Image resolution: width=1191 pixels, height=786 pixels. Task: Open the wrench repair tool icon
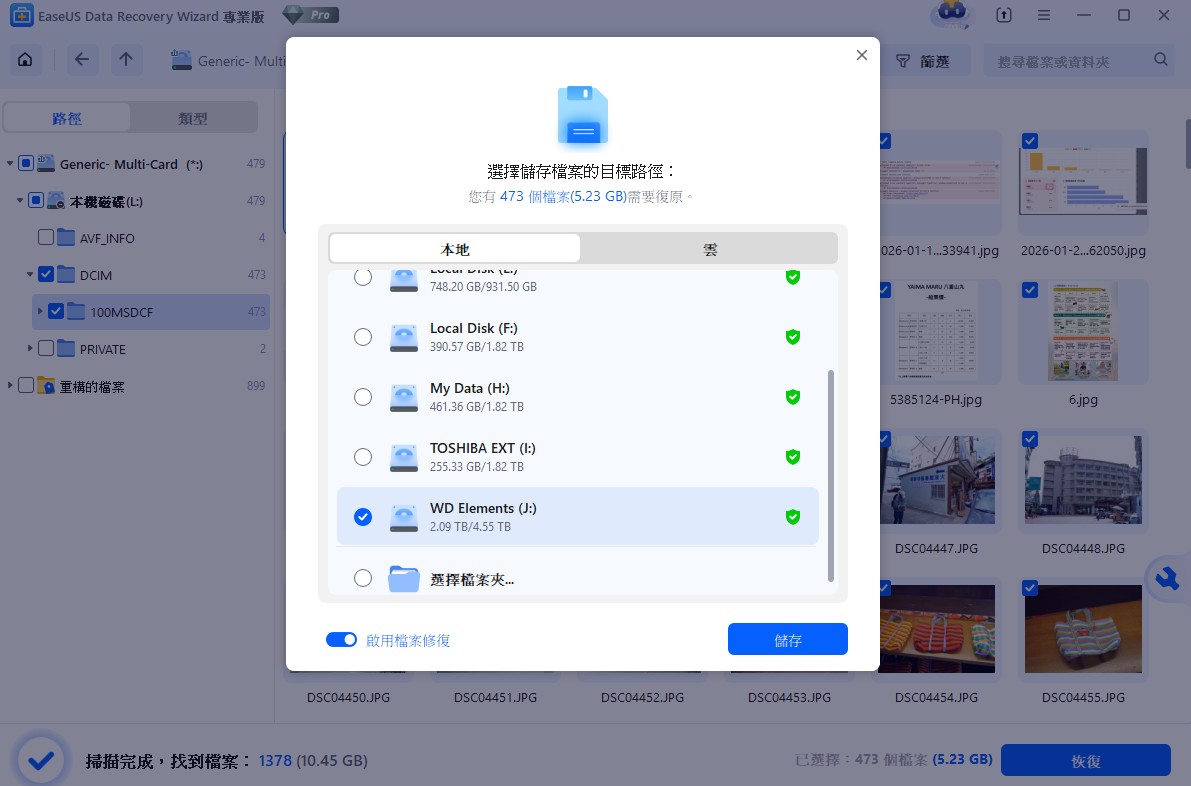[1167, 579]
